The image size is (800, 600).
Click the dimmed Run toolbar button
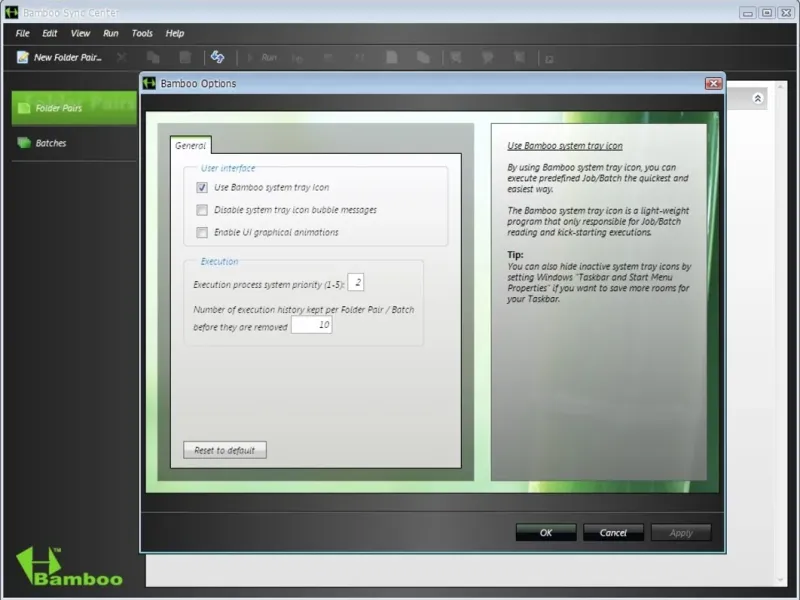(263, 58)
